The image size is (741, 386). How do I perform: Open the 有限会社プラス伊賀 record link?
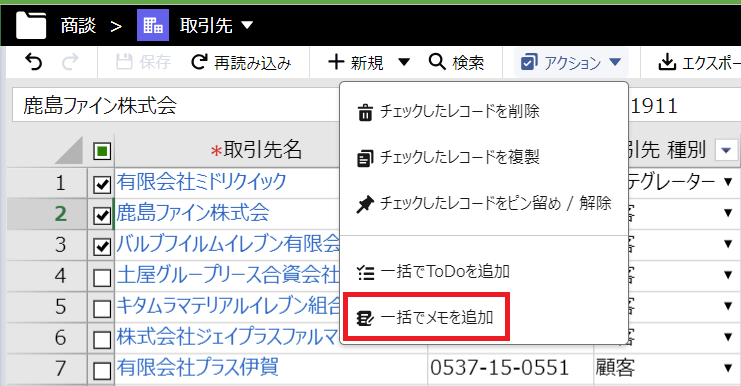[x=198, y=368]
